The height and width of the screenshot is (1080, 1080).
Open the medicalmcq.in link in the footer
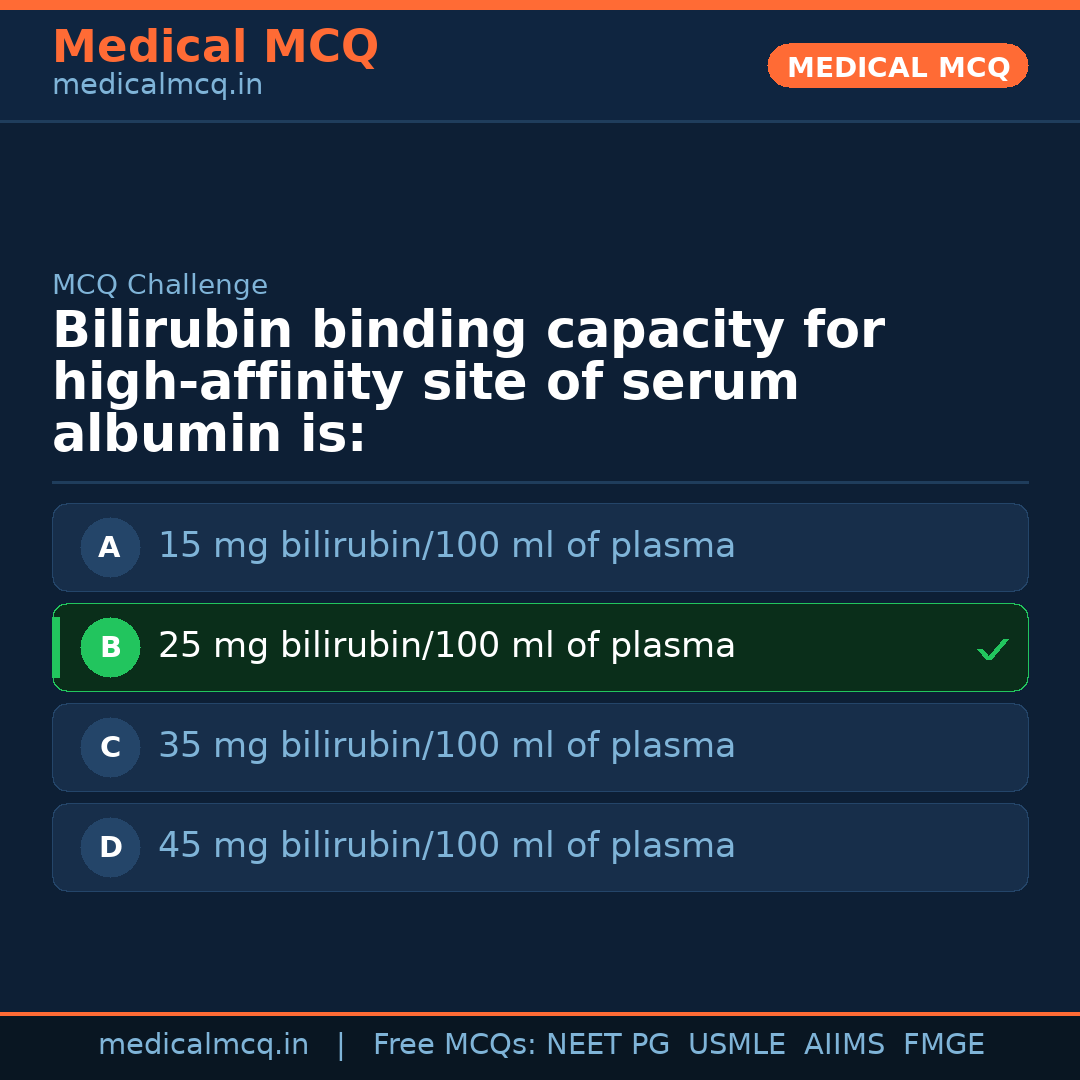tap(203, 1045)
